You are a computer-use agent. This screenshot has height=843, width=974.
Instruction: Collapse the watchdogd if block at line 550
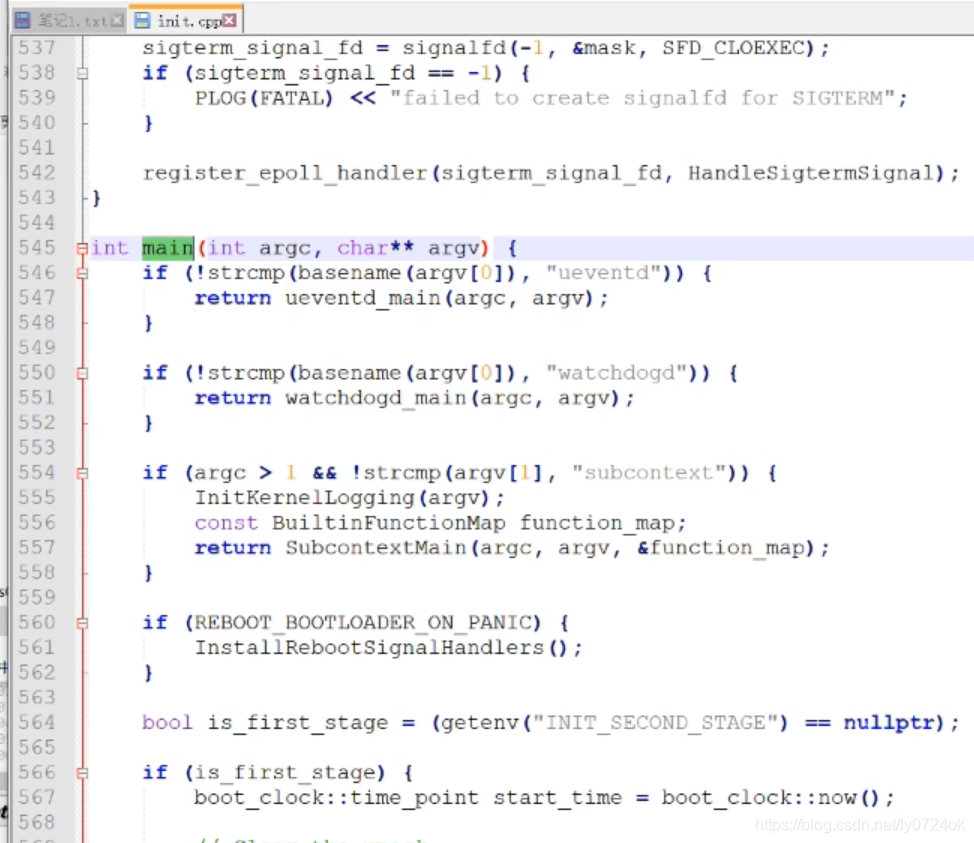82,373
